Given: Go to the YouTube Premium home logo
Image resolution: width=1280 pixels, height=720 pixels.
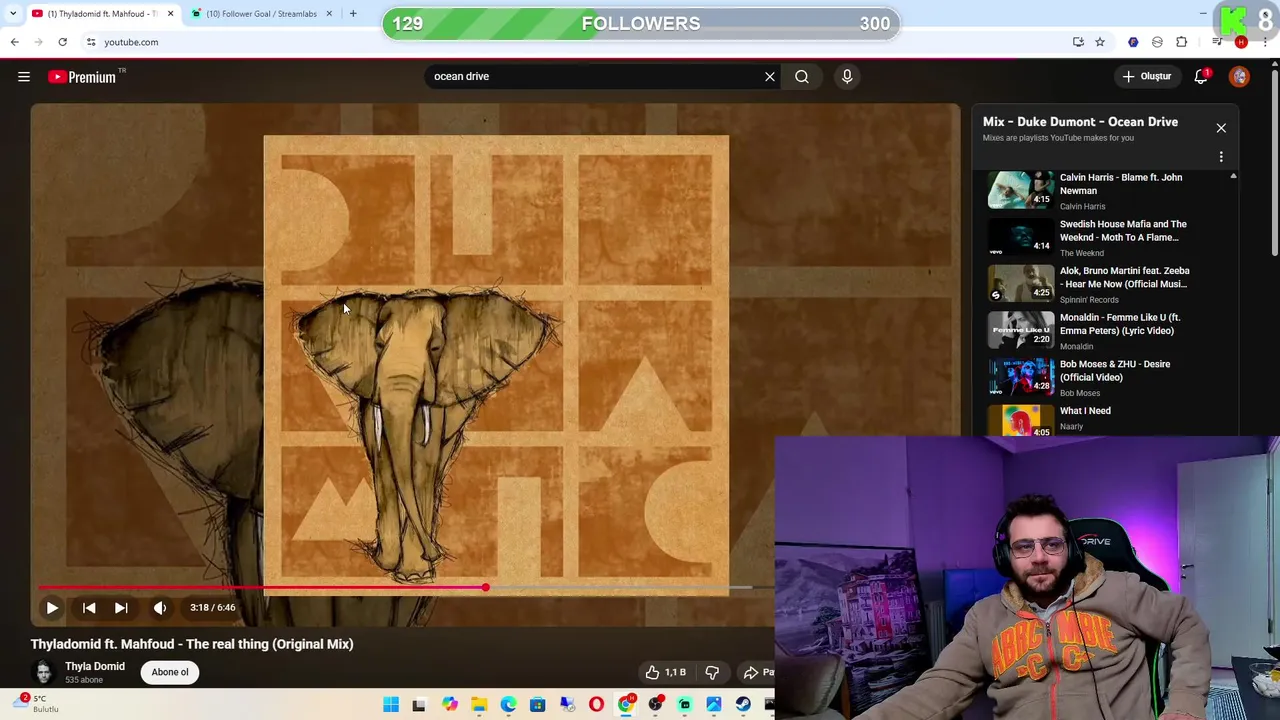Looking at the screenshot, I should tap(85, 77).
